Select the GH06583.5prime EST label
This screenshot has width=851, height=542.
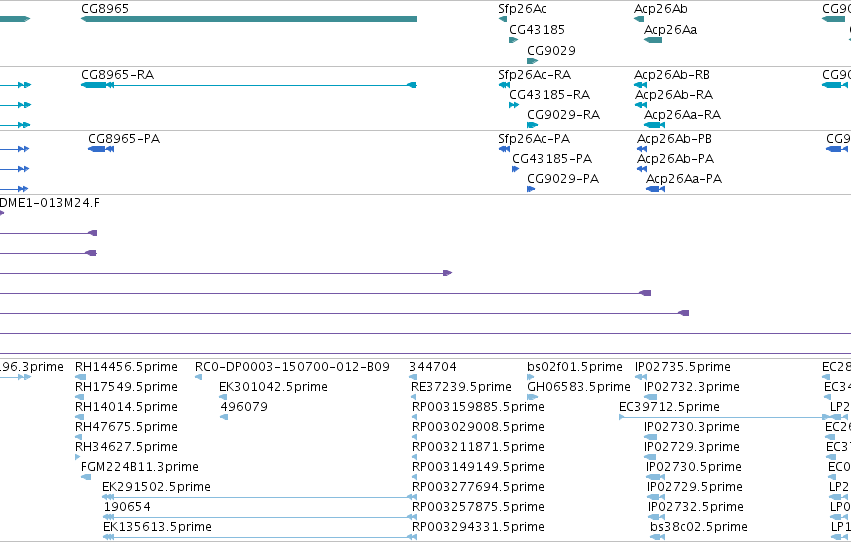click(x=579, y=387)
